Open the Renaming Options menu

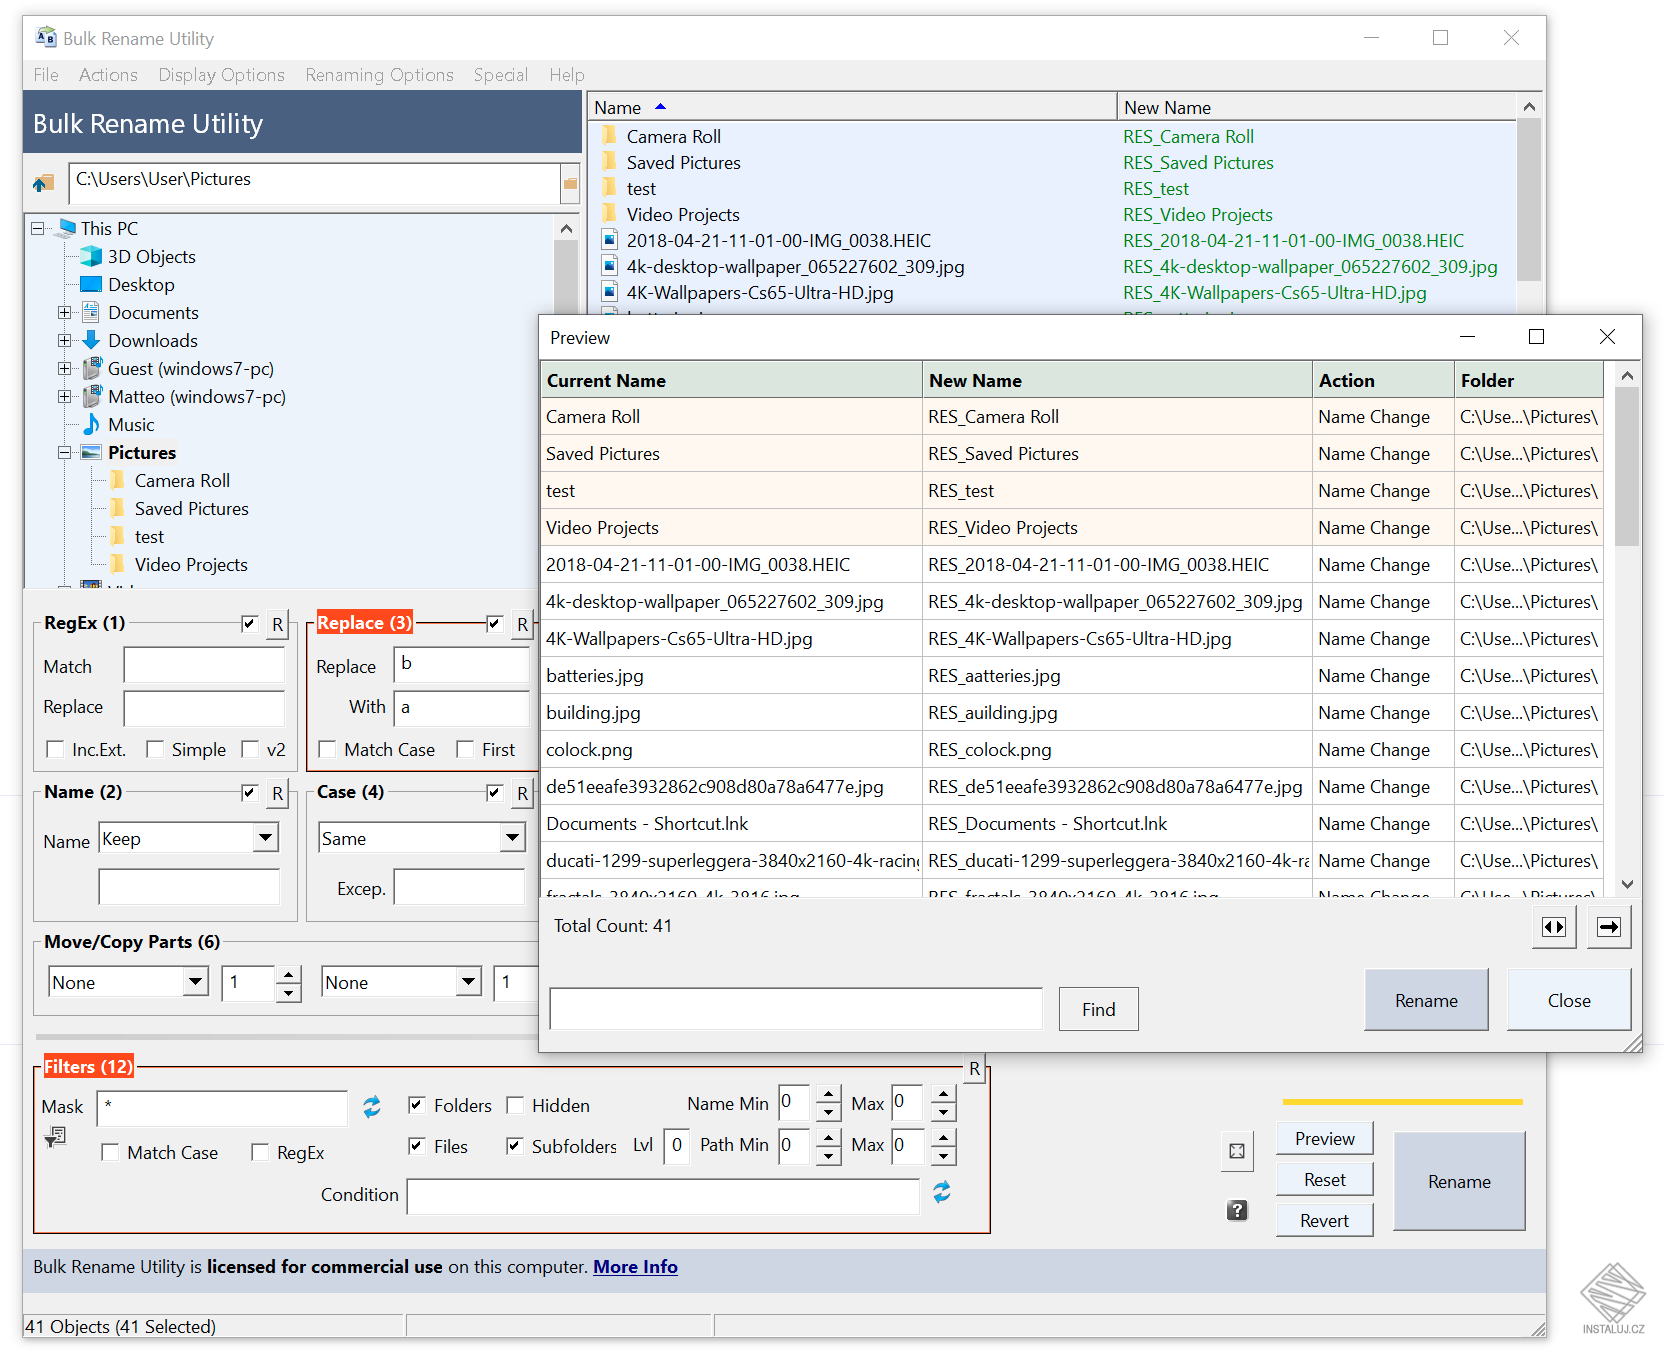[x=379, y=75]
